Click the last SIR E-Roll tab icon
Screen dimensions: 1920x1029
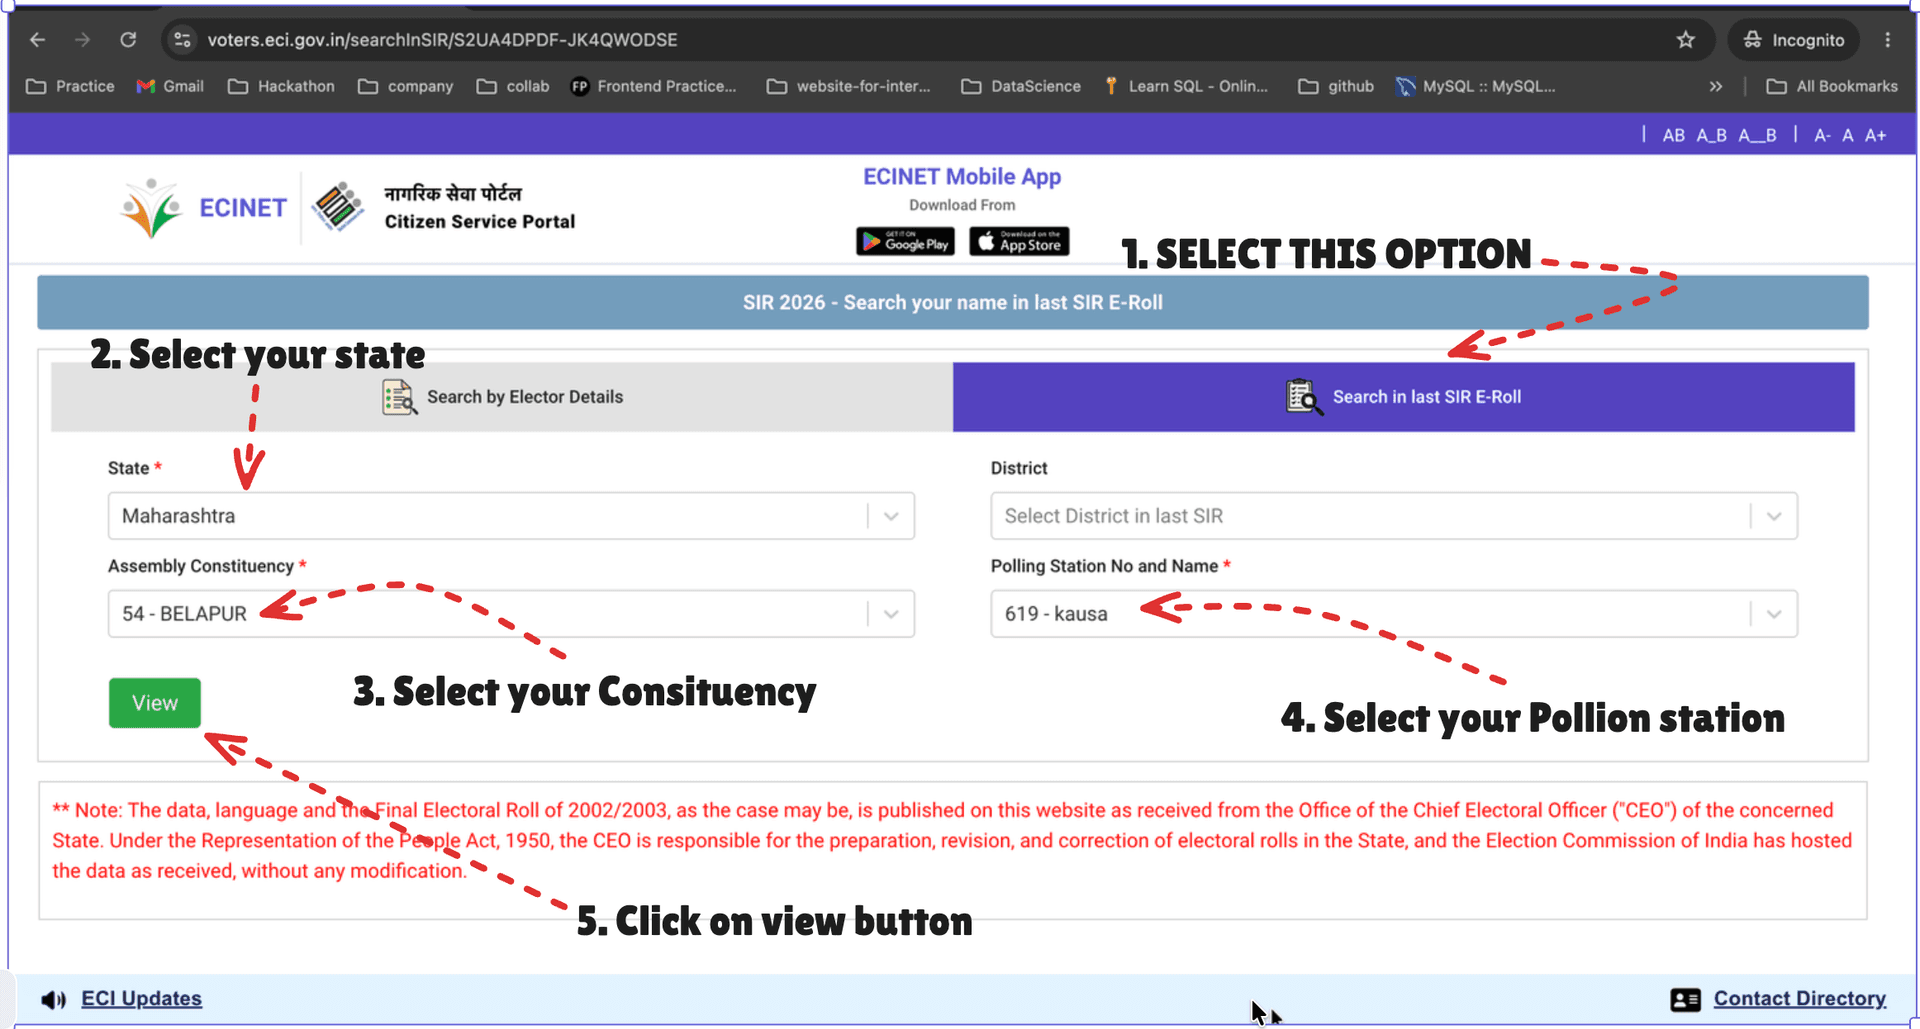(x=1304, y=397)
